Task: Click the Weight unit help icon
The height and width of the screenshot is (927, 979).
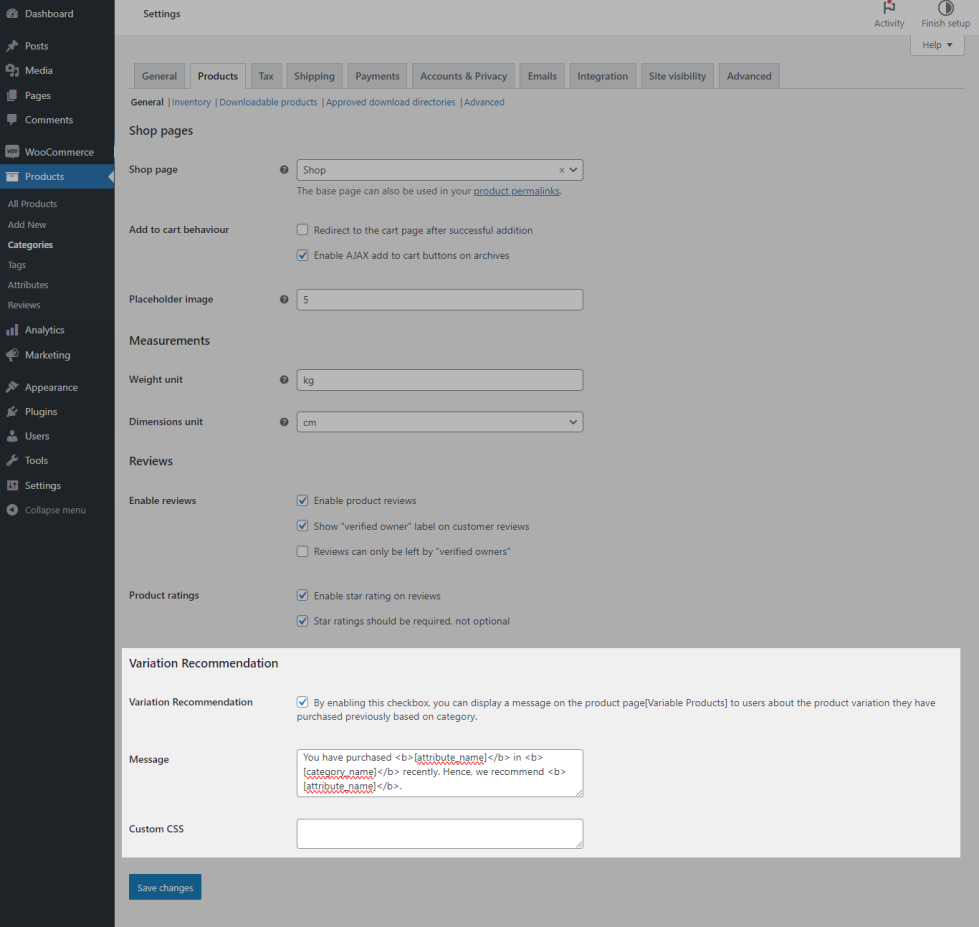Action: (x=284, y=380)
